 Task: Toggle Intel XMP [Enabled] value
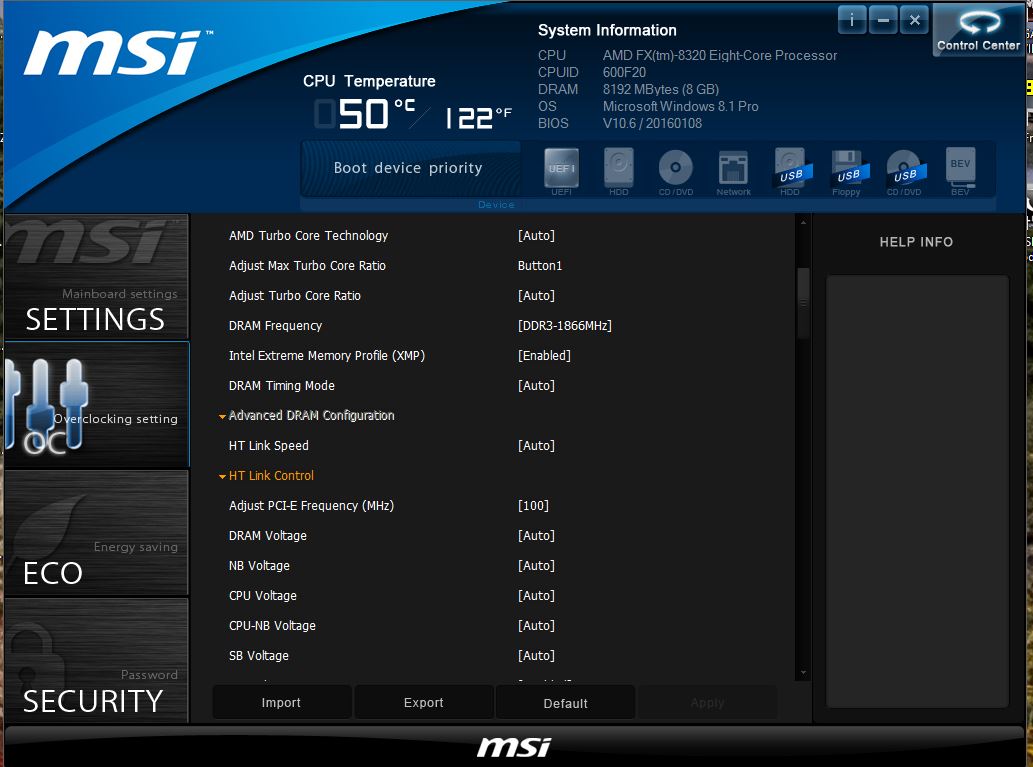(x=544, y=356)
